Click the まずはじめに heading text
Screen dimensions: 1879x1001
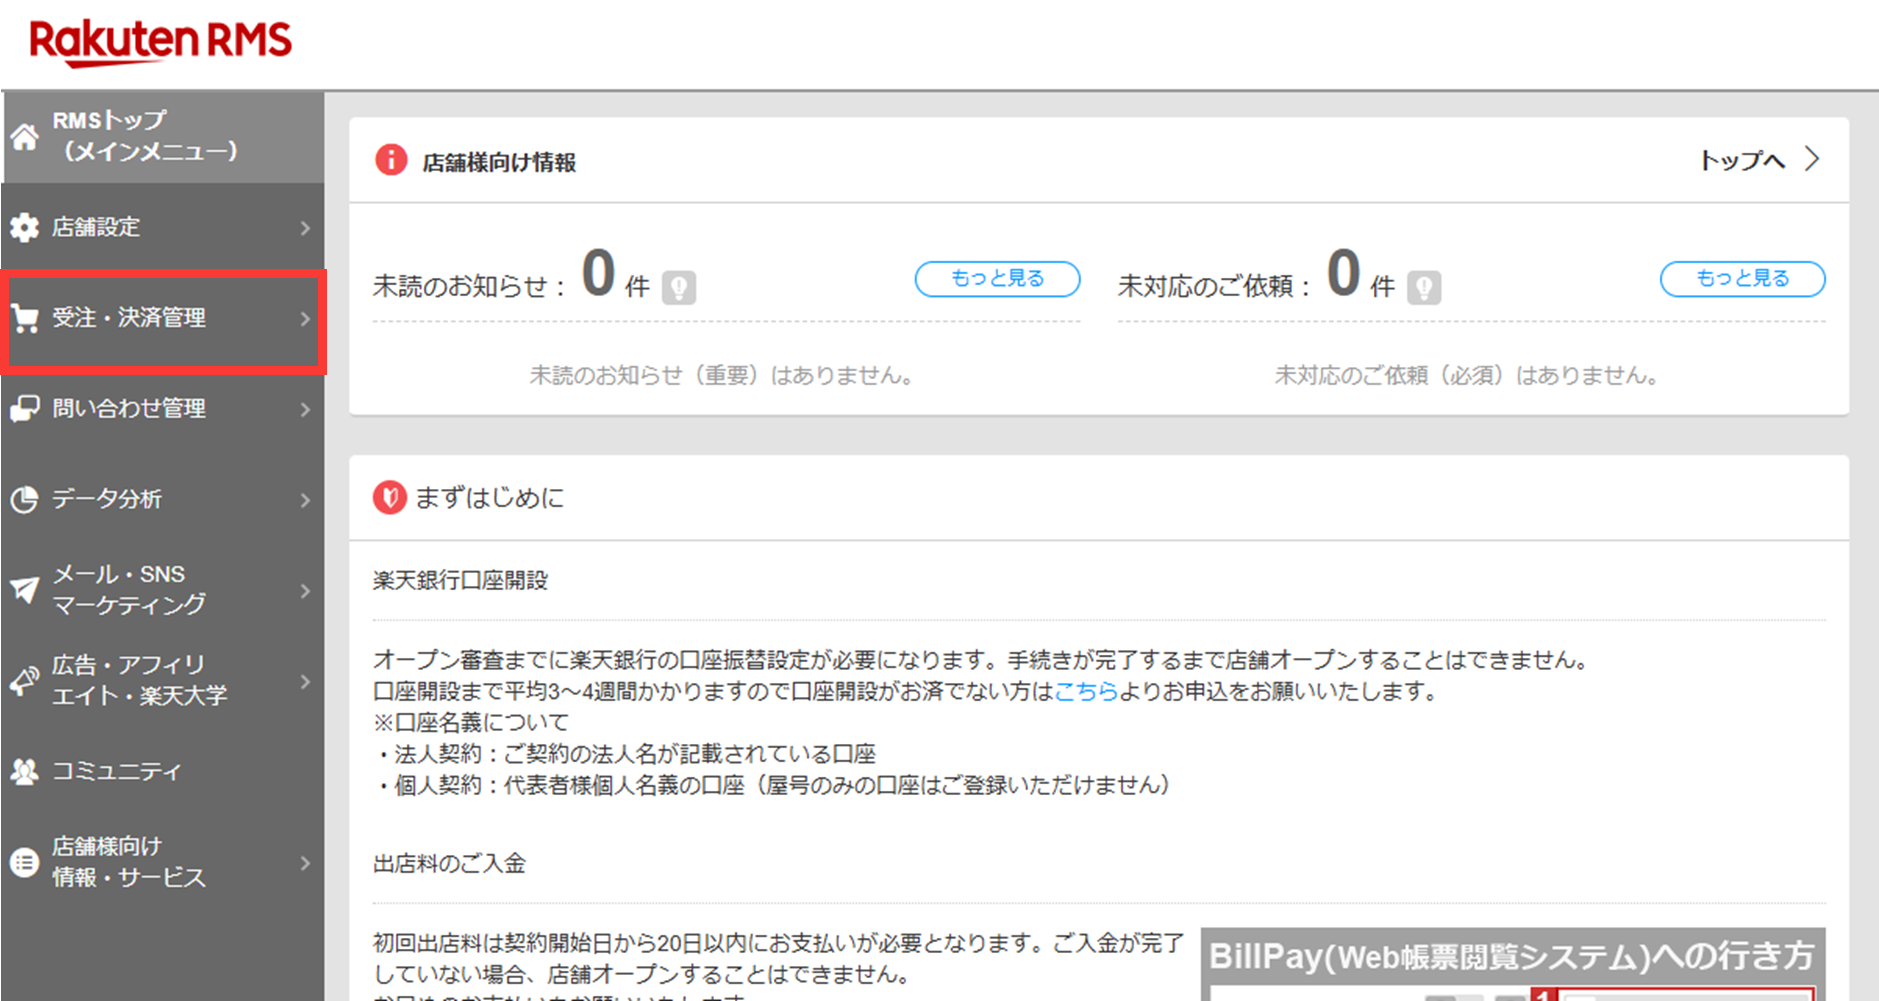point(489,498)
